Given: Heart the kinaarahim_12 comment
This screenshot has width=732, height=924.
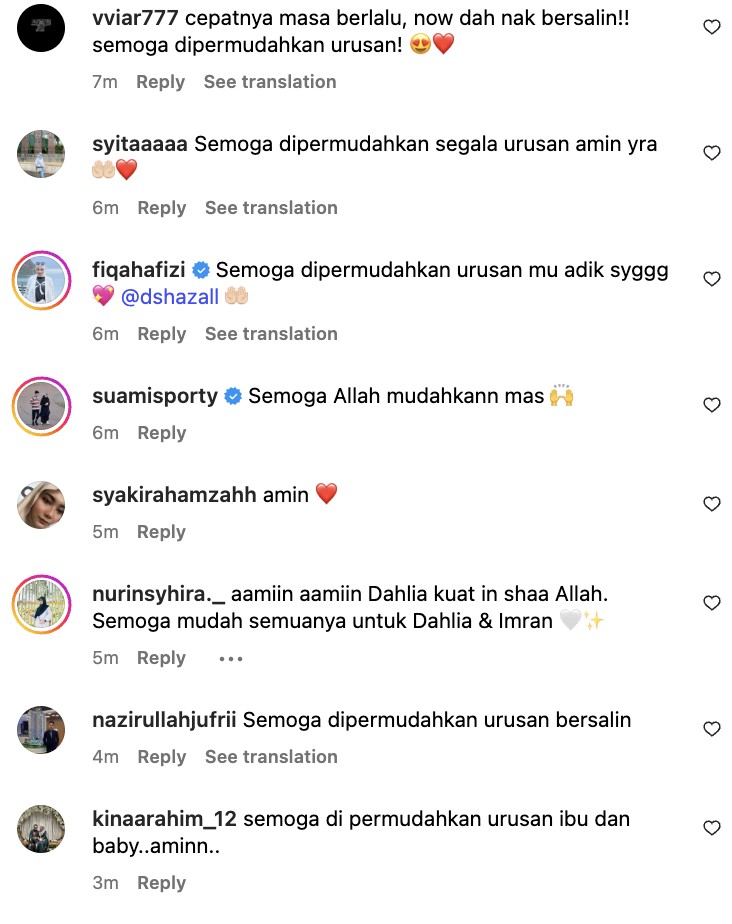Looking at the screenshot, I should pos(712,829).
